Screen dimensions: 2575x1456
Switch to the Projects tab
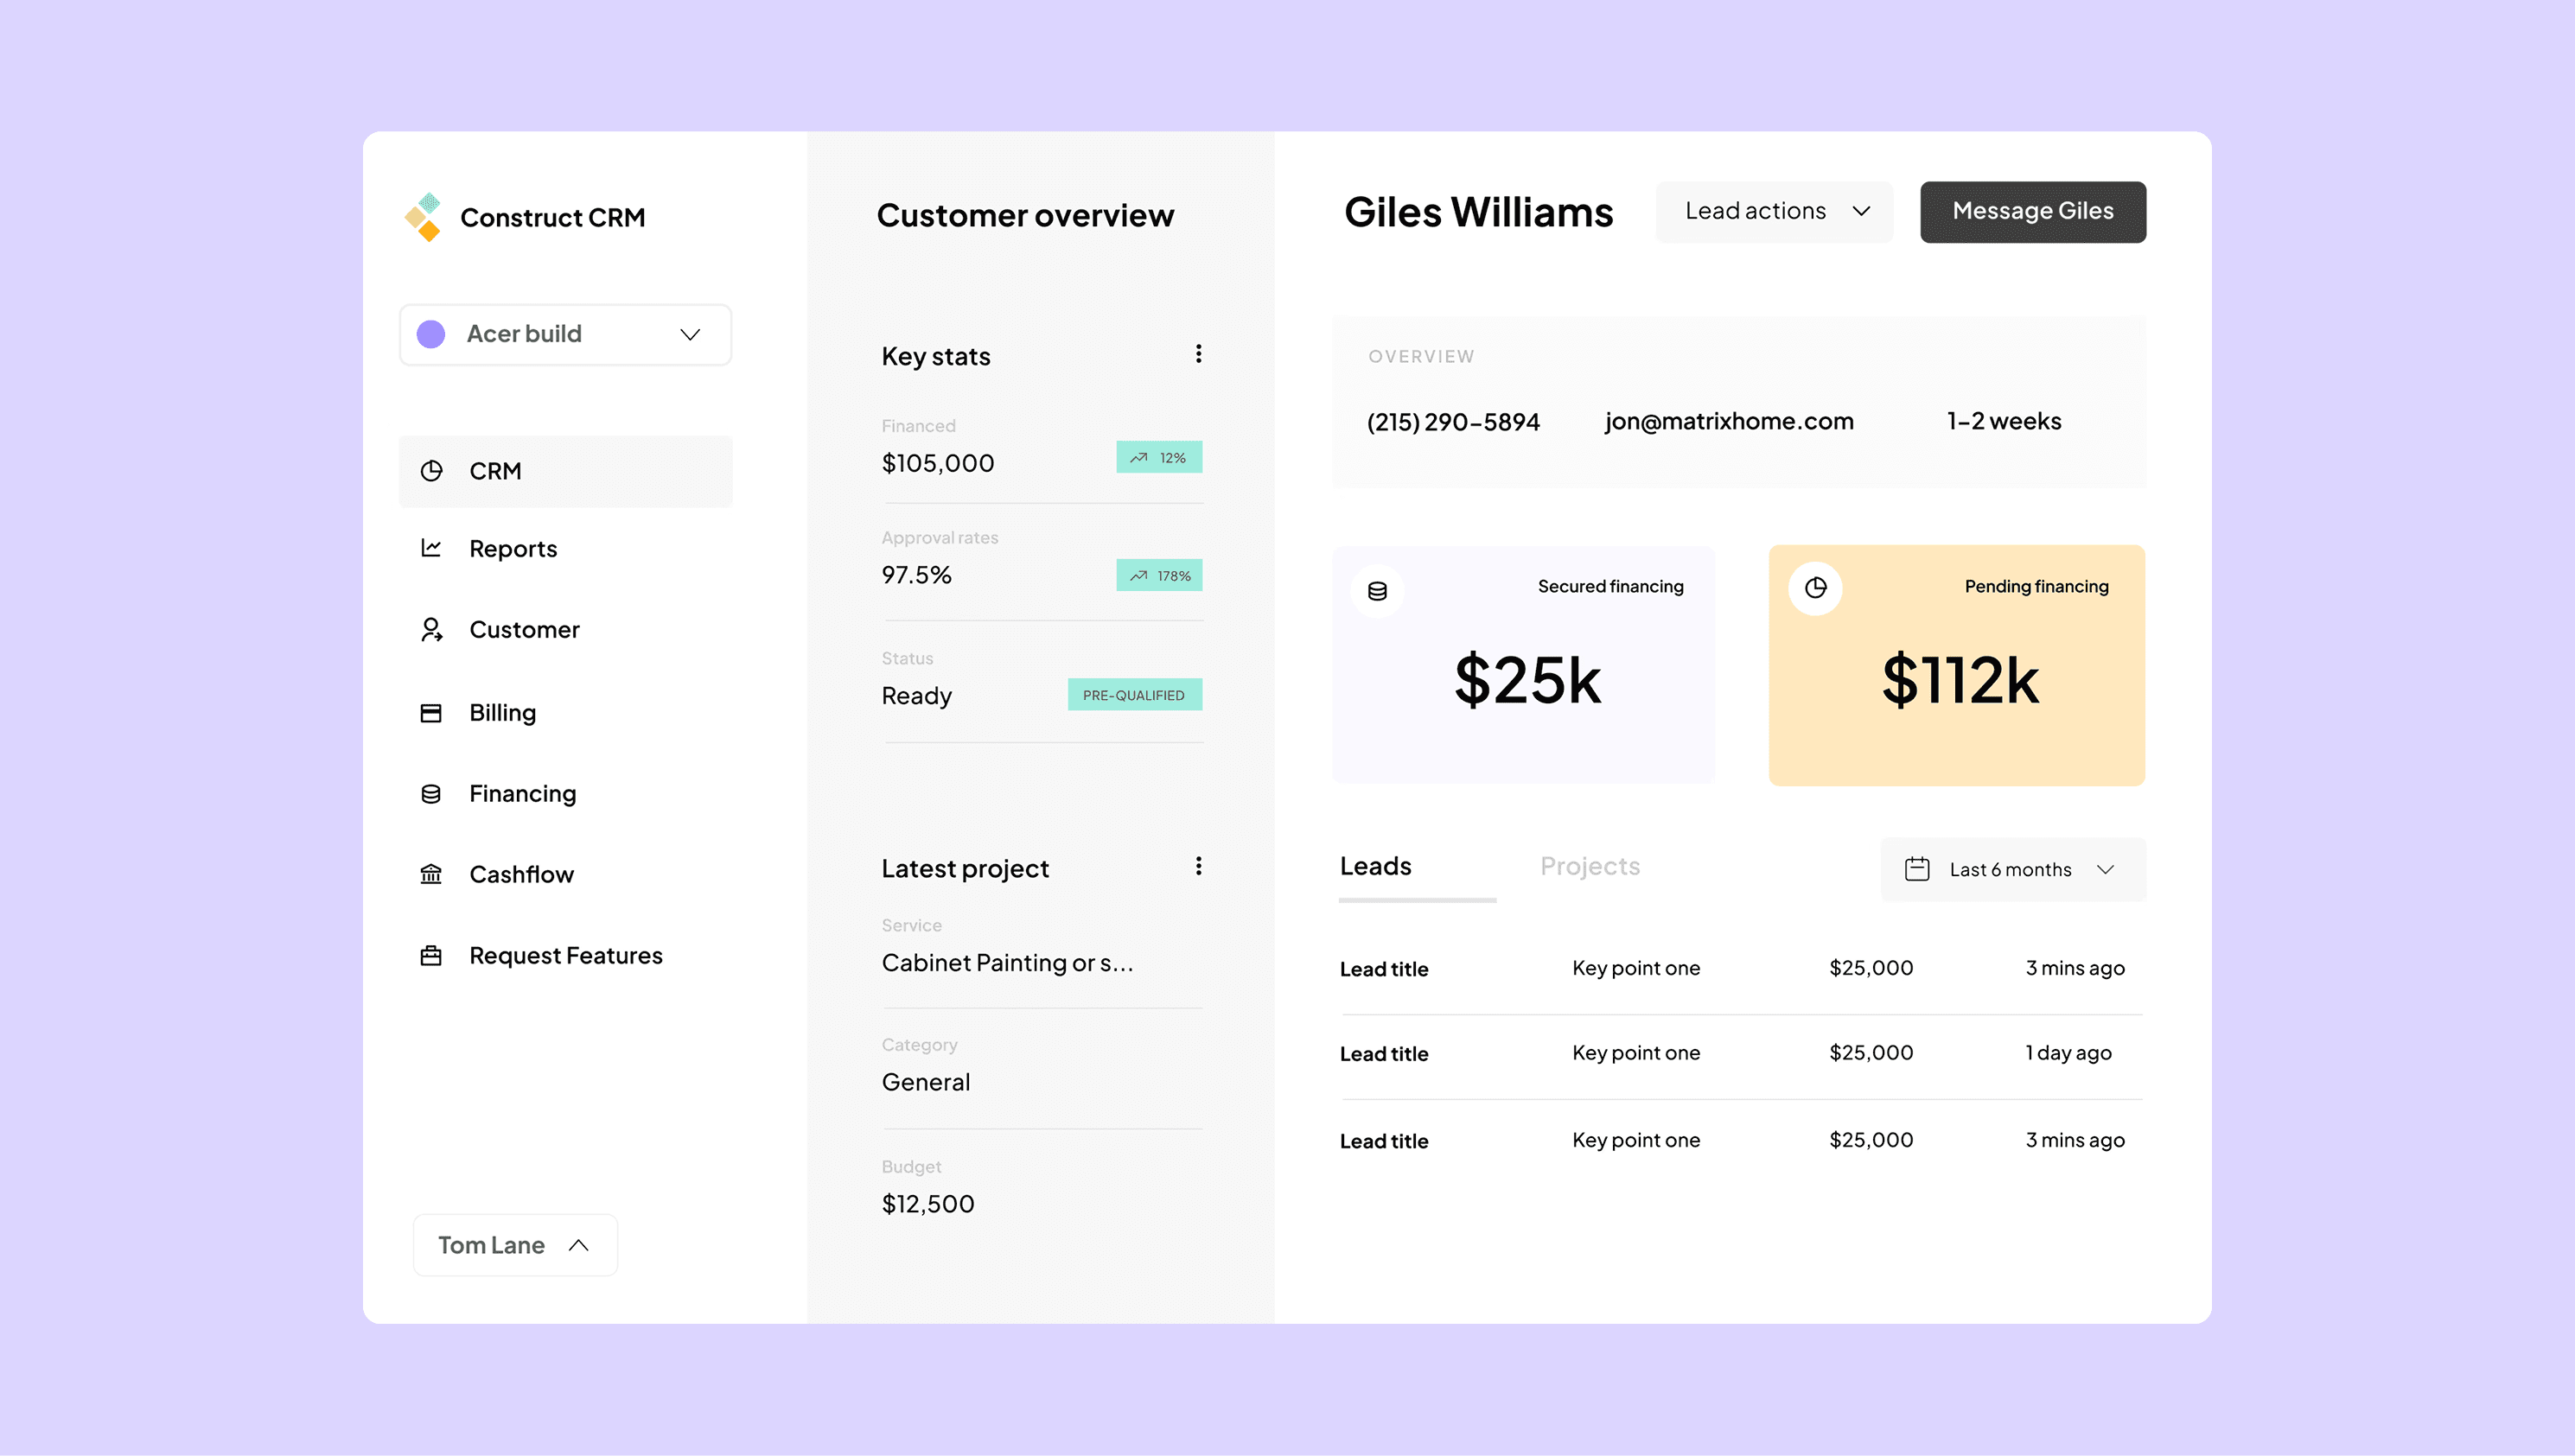click(x=1589, y=866)
